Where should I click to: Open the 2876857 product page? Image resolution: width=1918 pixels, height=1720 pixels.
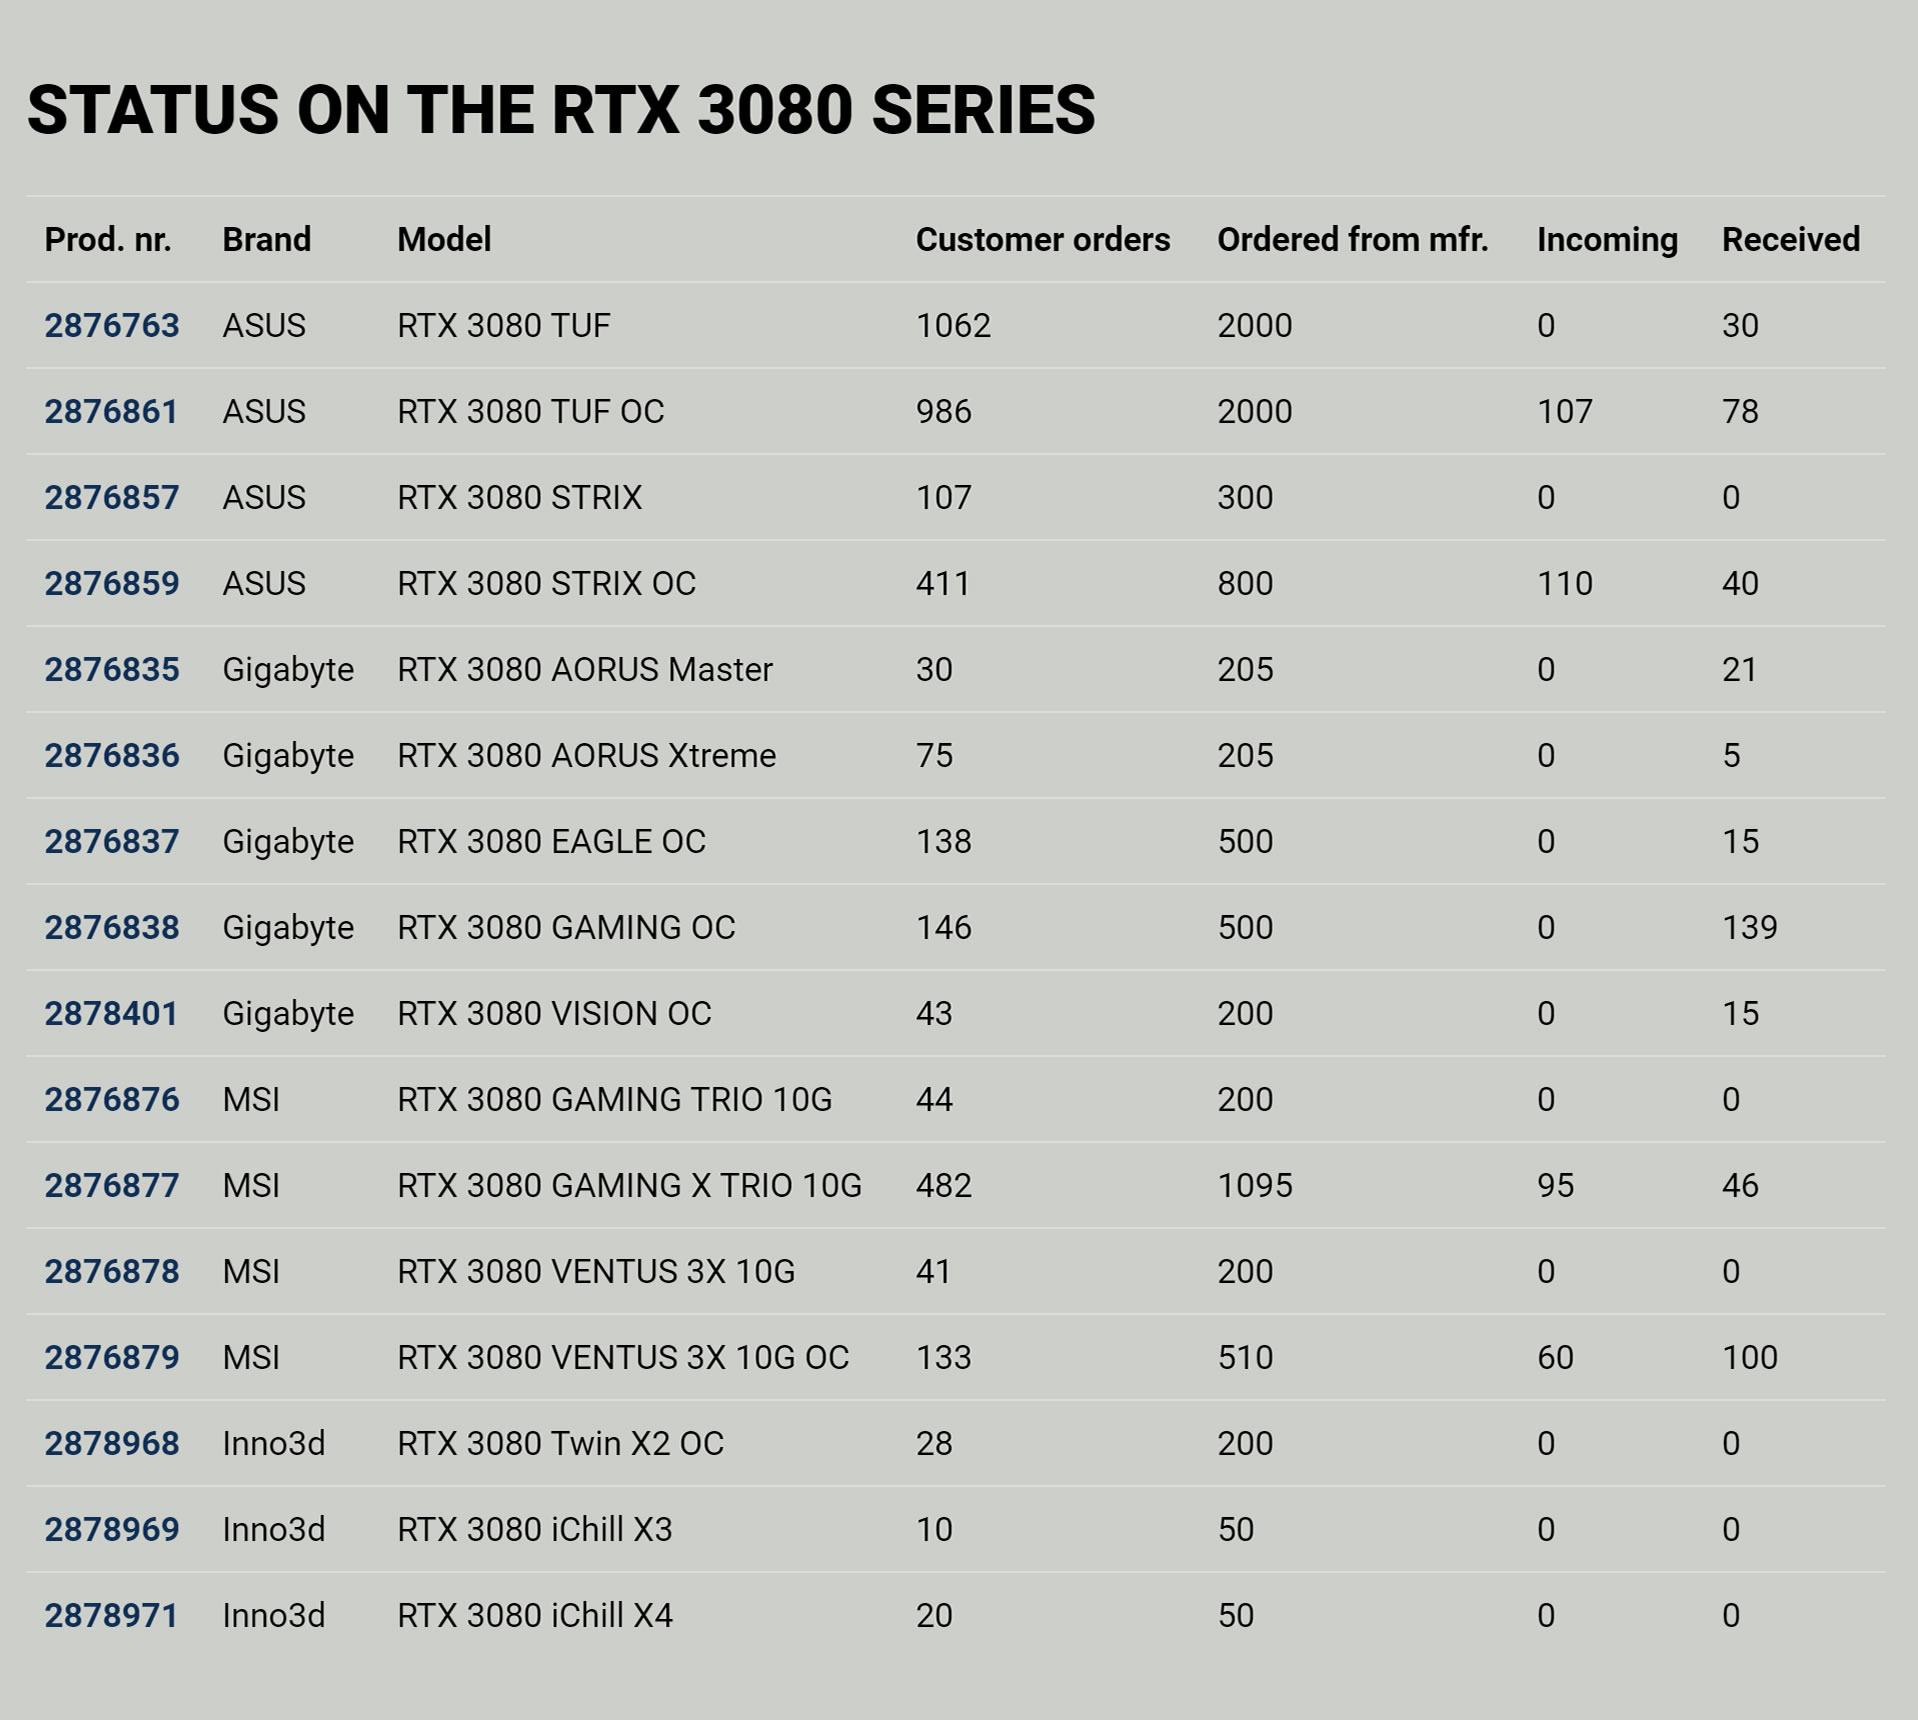(111, 498)
